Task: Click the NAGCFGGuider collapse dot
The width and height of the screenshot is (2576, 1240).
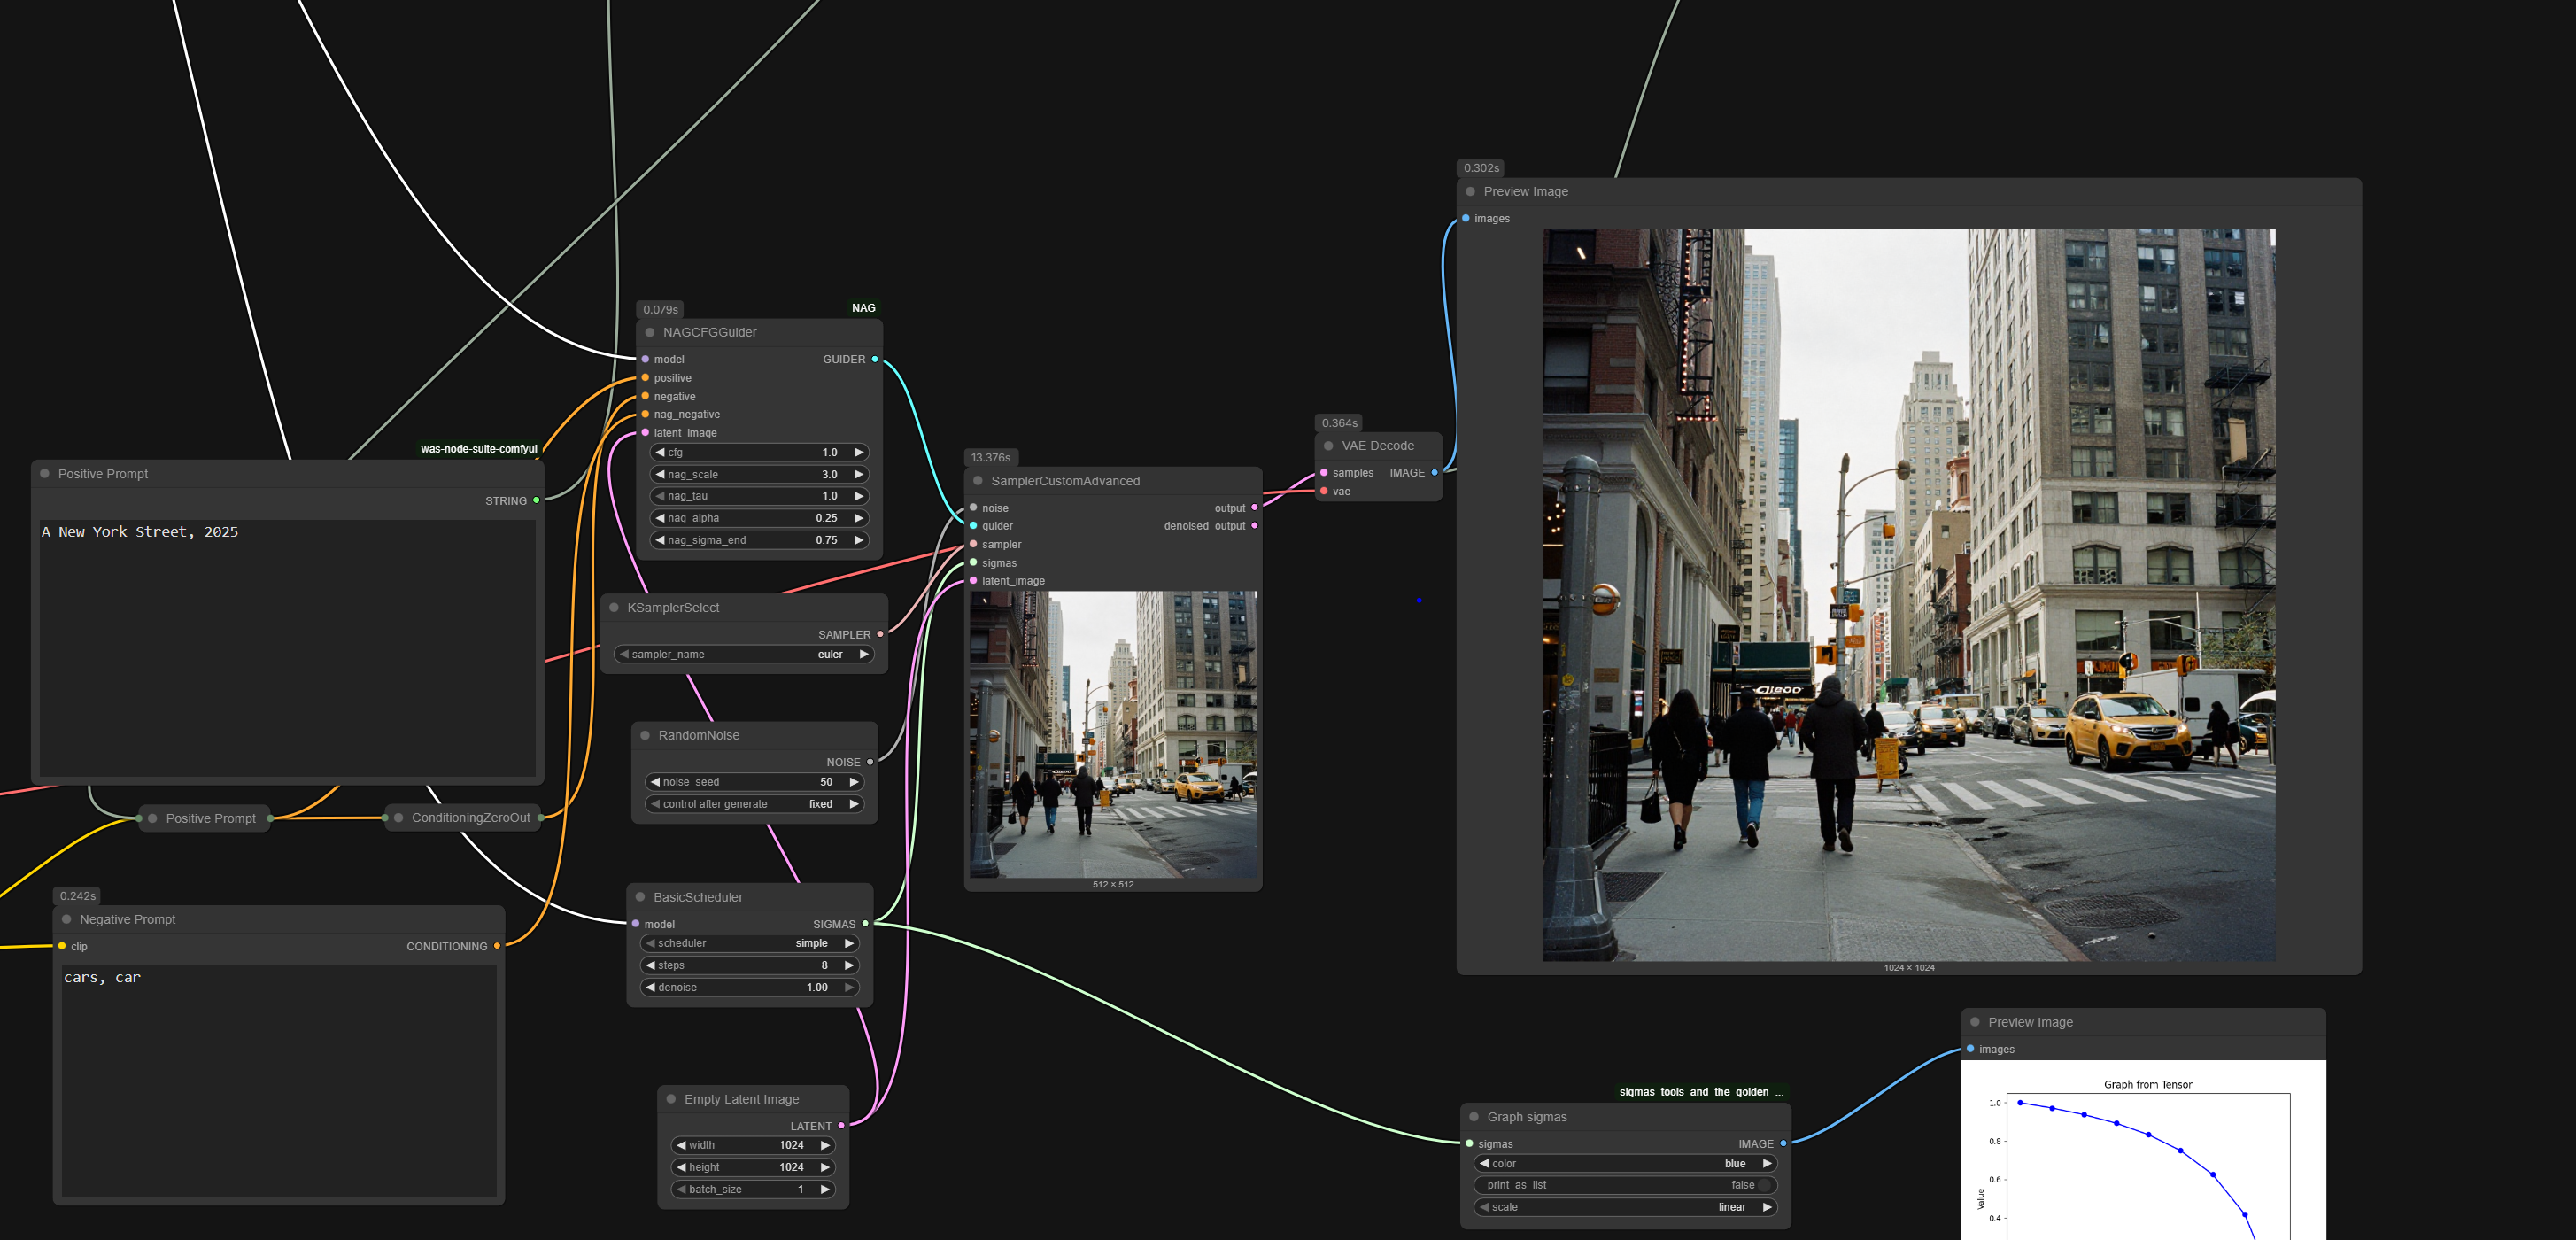Action: pos(650,333)
